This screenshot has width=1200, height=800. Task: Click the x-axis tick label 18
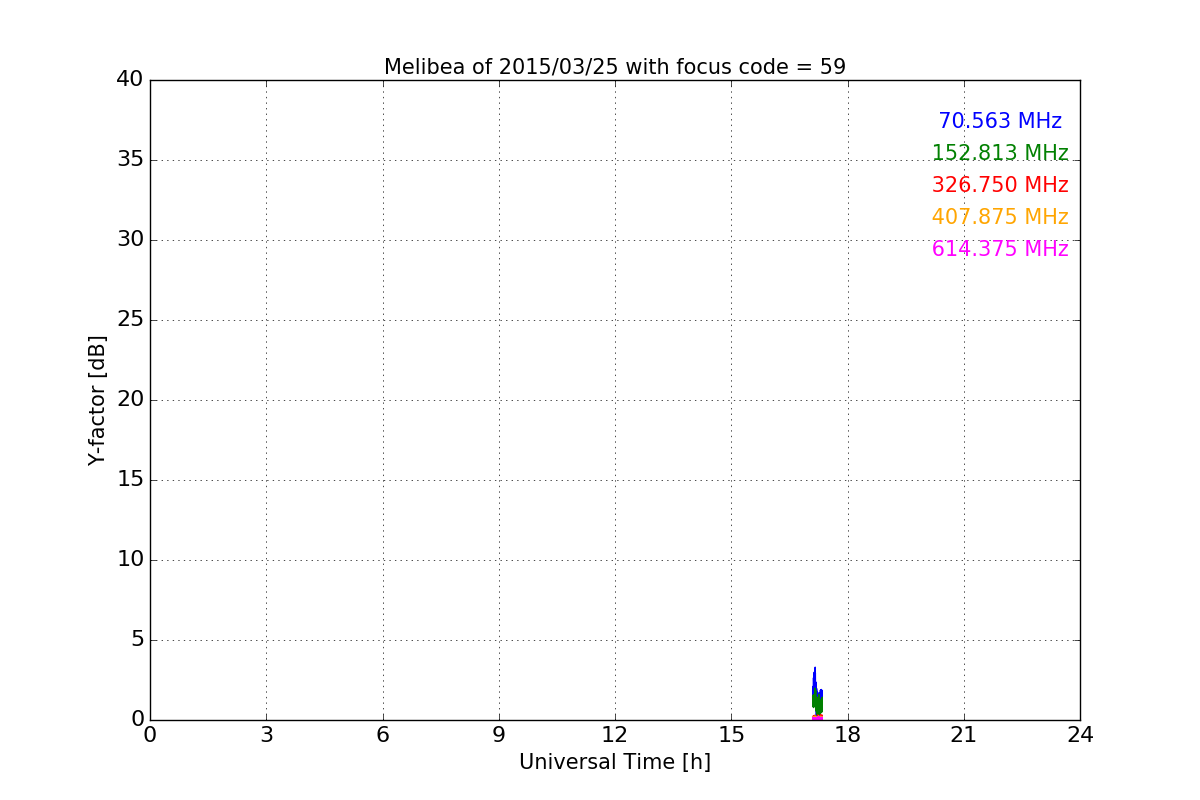click(848, 735)
